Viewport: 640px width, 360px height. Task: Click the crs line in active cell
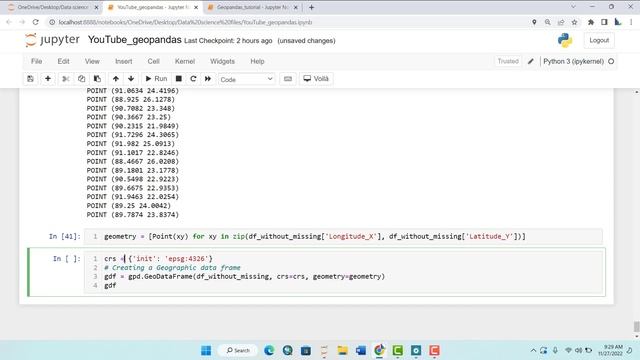click(158, 259)
